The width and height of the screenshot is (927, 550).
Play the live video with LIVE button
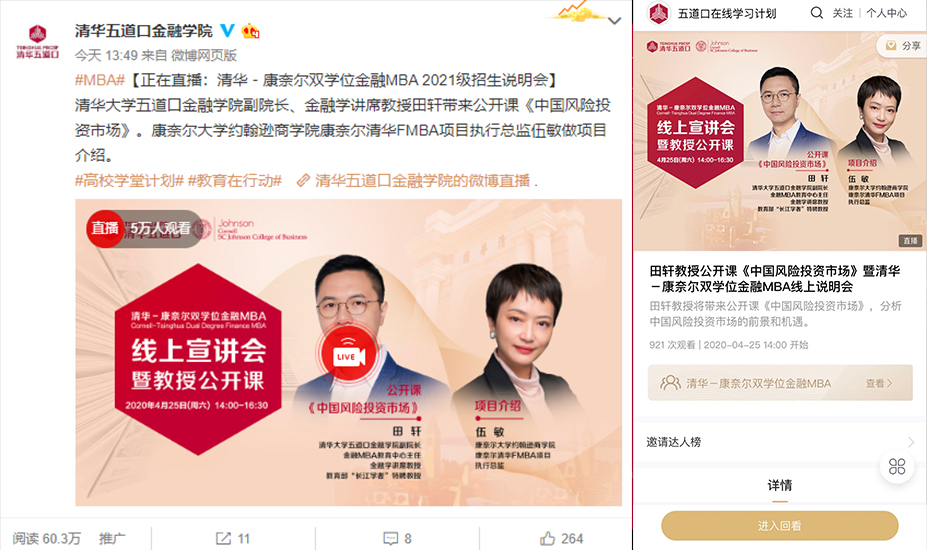(348, 354)
